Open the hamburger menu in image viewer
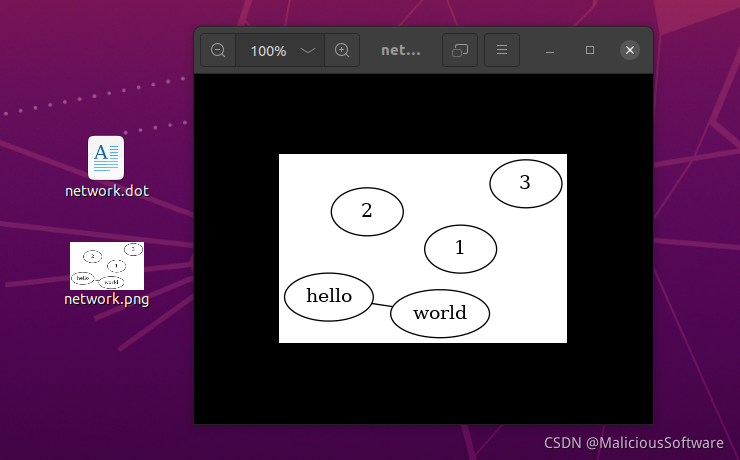The height and width of the screenshot is (460, 740). coord(502,50)
